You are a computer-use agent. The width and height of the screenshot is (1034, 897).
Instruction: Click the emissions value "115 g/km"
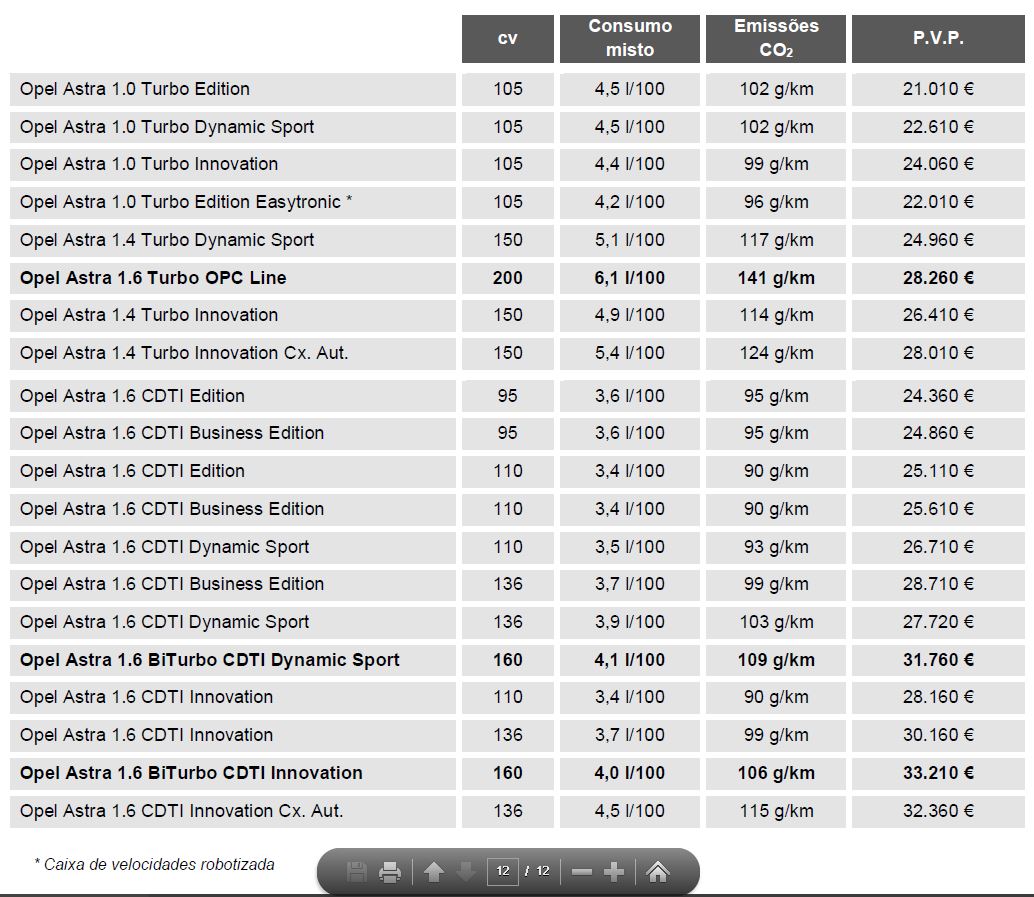776,811
